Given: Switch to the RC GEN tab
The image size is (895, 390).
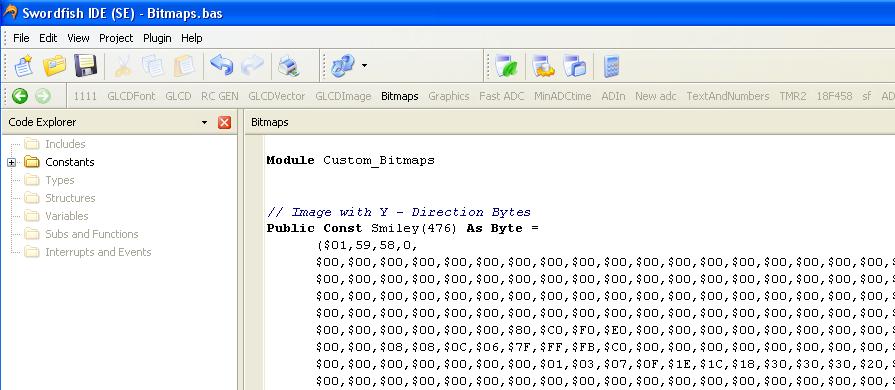Looking at the screenshot, I should point(220,97).
